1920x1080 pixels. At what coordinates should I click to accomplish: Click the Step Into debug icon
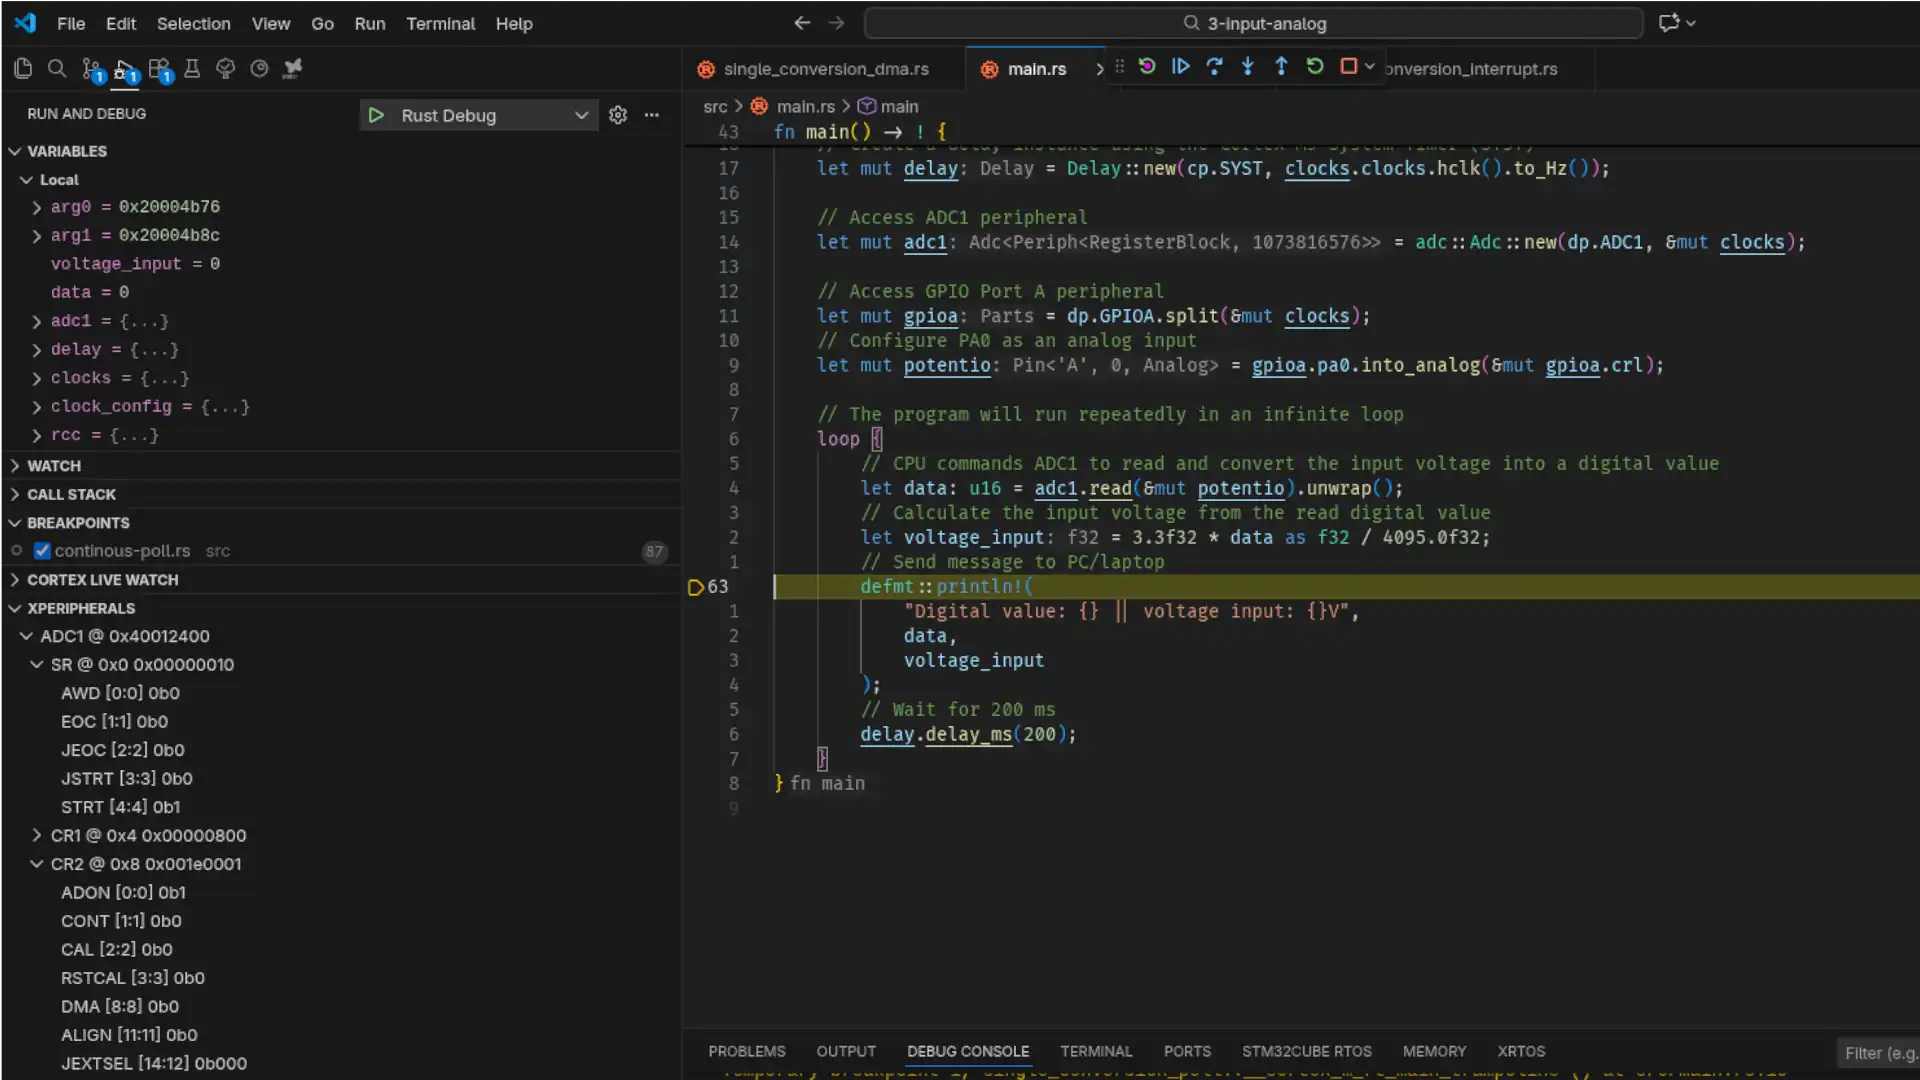click(1248, 66)
